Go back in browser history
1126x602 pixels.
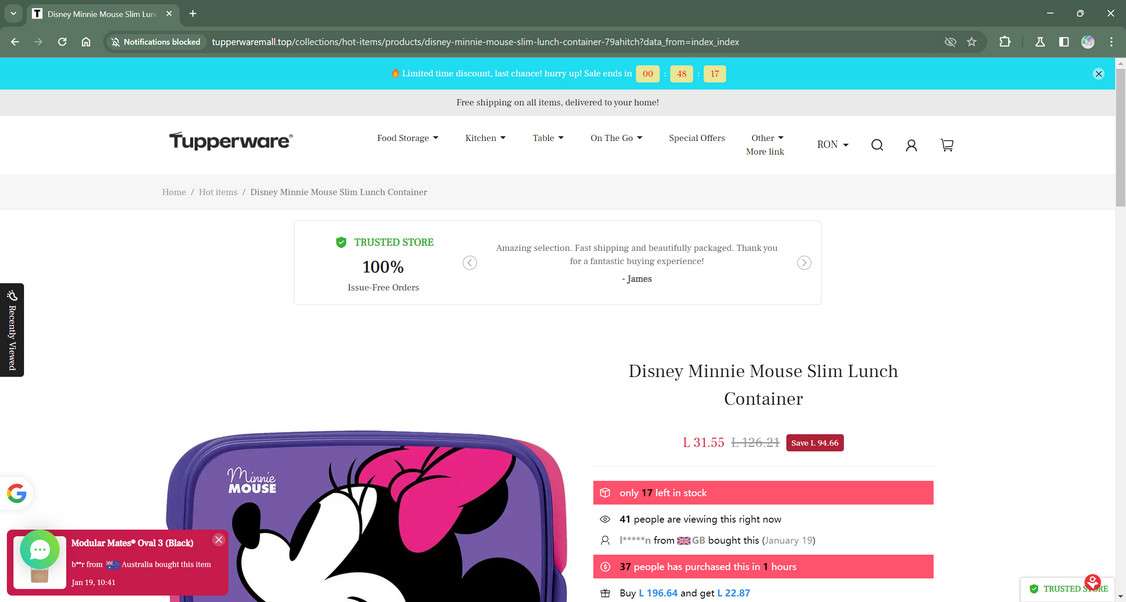click(14, 42)
